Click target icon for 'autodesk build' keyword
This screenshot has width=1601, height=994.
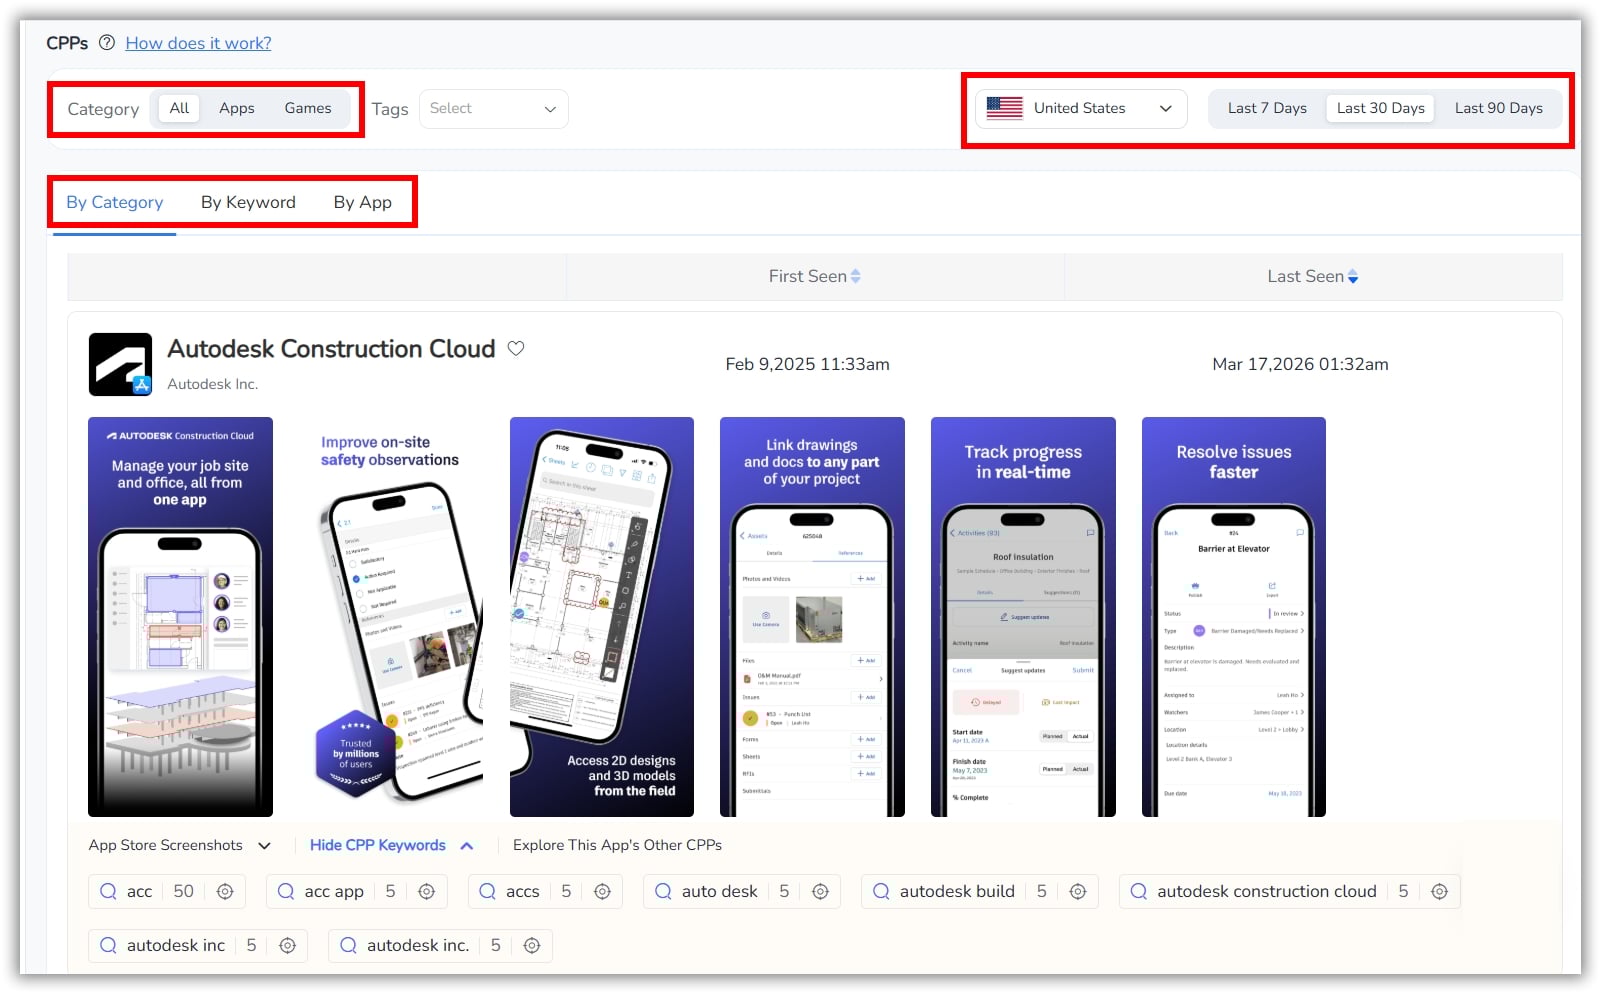[x=1078, y=891]
